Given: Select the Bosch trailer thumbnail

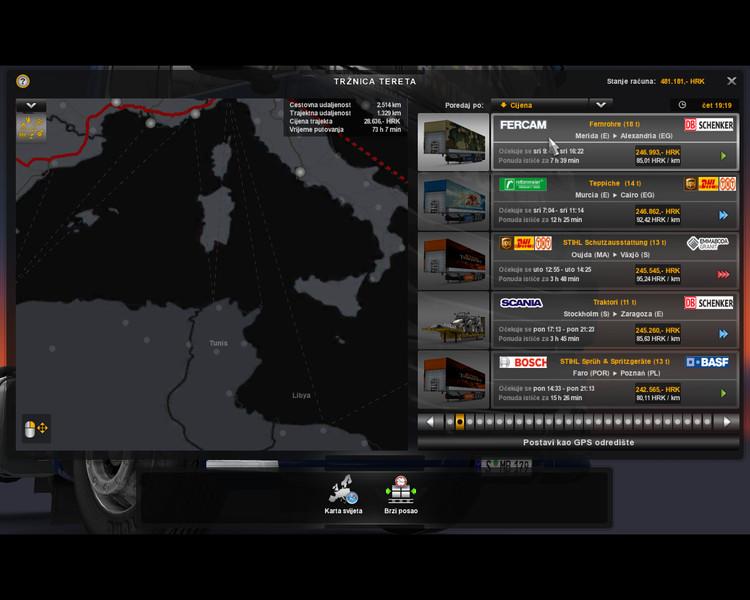Looking at the screenshot, I should pyautogui.click(x=453, y=379).
